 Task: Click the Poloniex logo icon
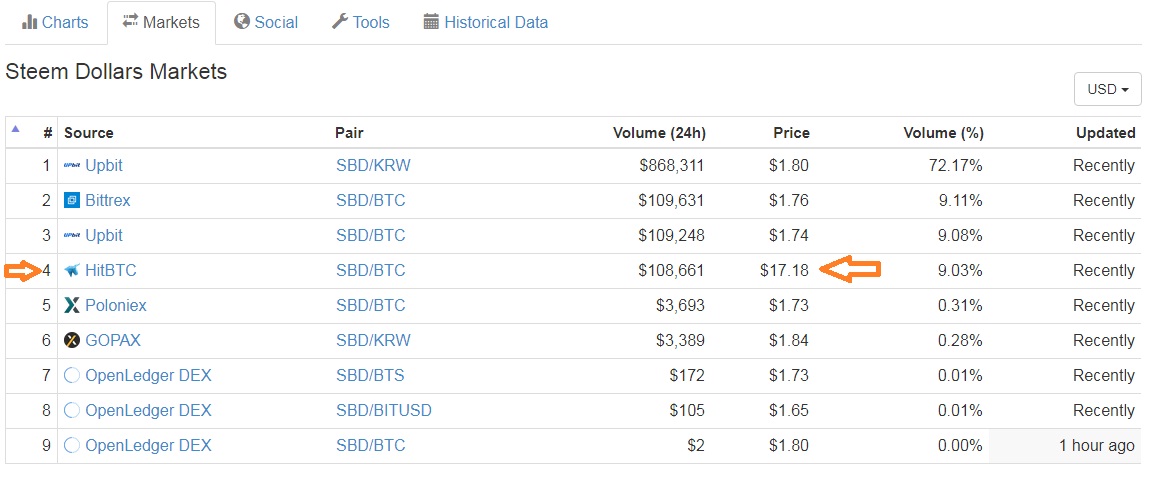point(71,305)
